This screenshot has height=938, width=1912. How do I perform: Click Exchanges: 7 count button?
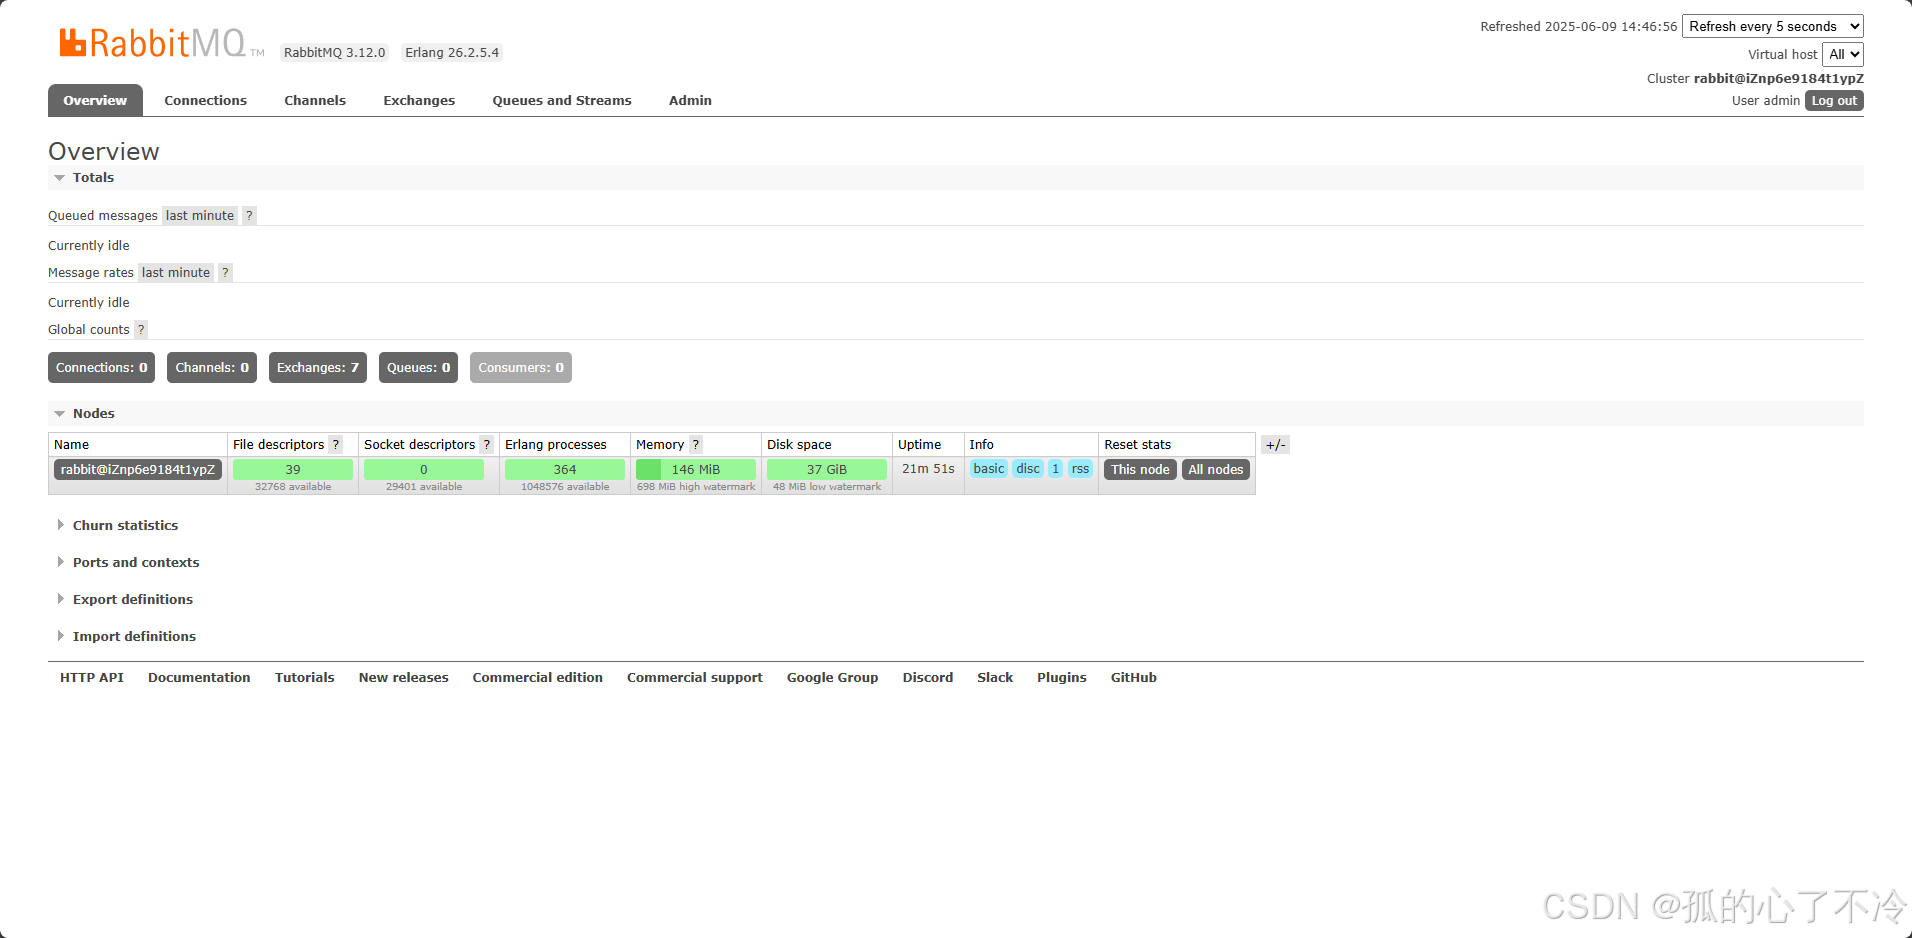pyautogui.click(x=318, y=367)
